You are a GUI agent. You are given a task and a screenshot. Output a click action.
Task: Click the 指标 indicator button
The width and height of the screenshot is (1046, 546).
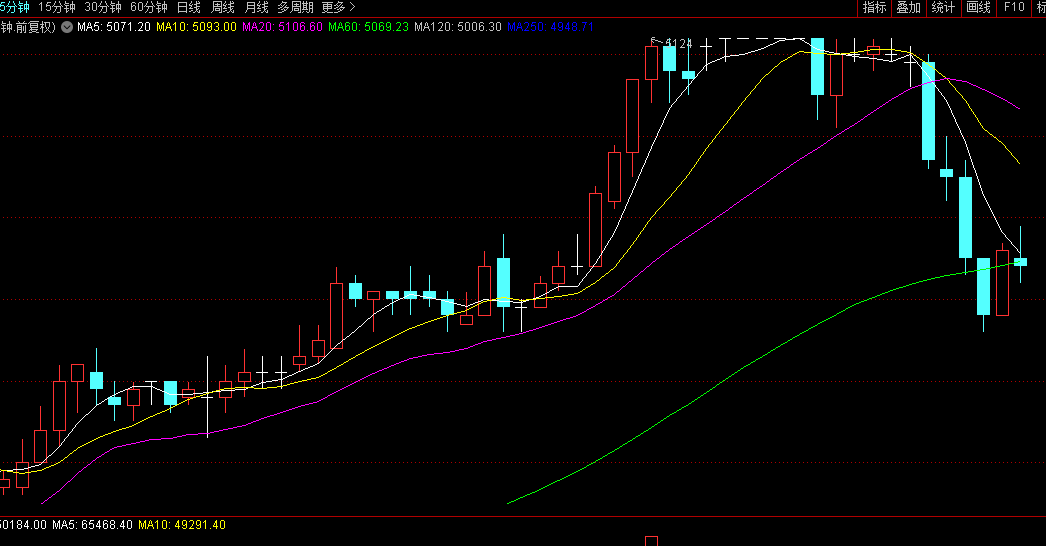coord(874,7)
